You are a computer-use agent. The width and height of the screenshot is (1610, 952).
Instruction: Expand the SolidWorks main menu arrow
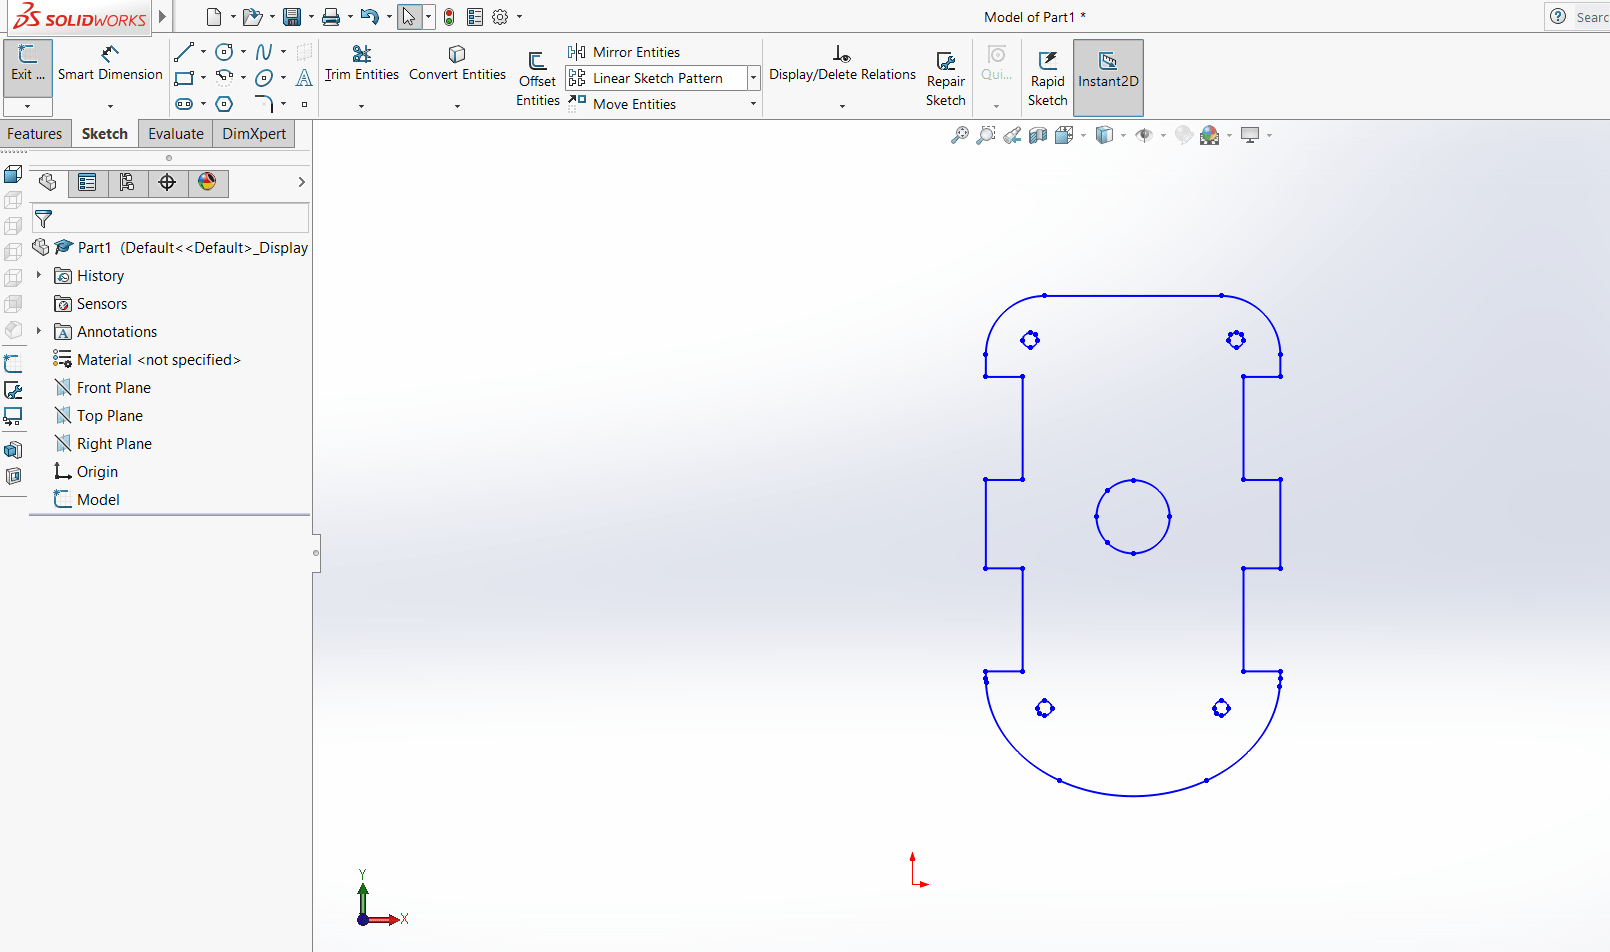(x=162, y=17)
